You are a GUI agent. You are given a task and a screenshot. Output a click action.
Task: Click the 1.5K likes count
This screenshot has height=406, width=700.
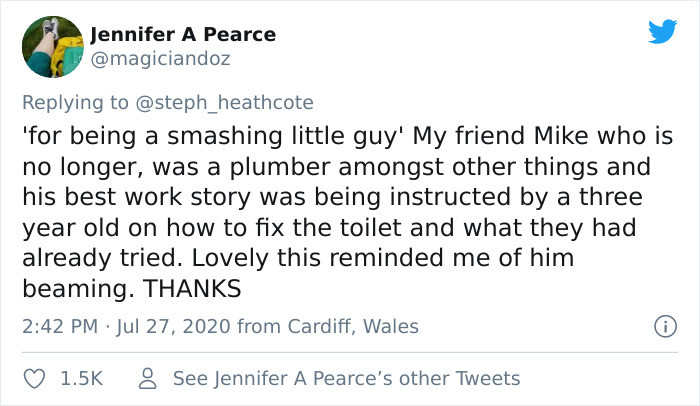81,378
